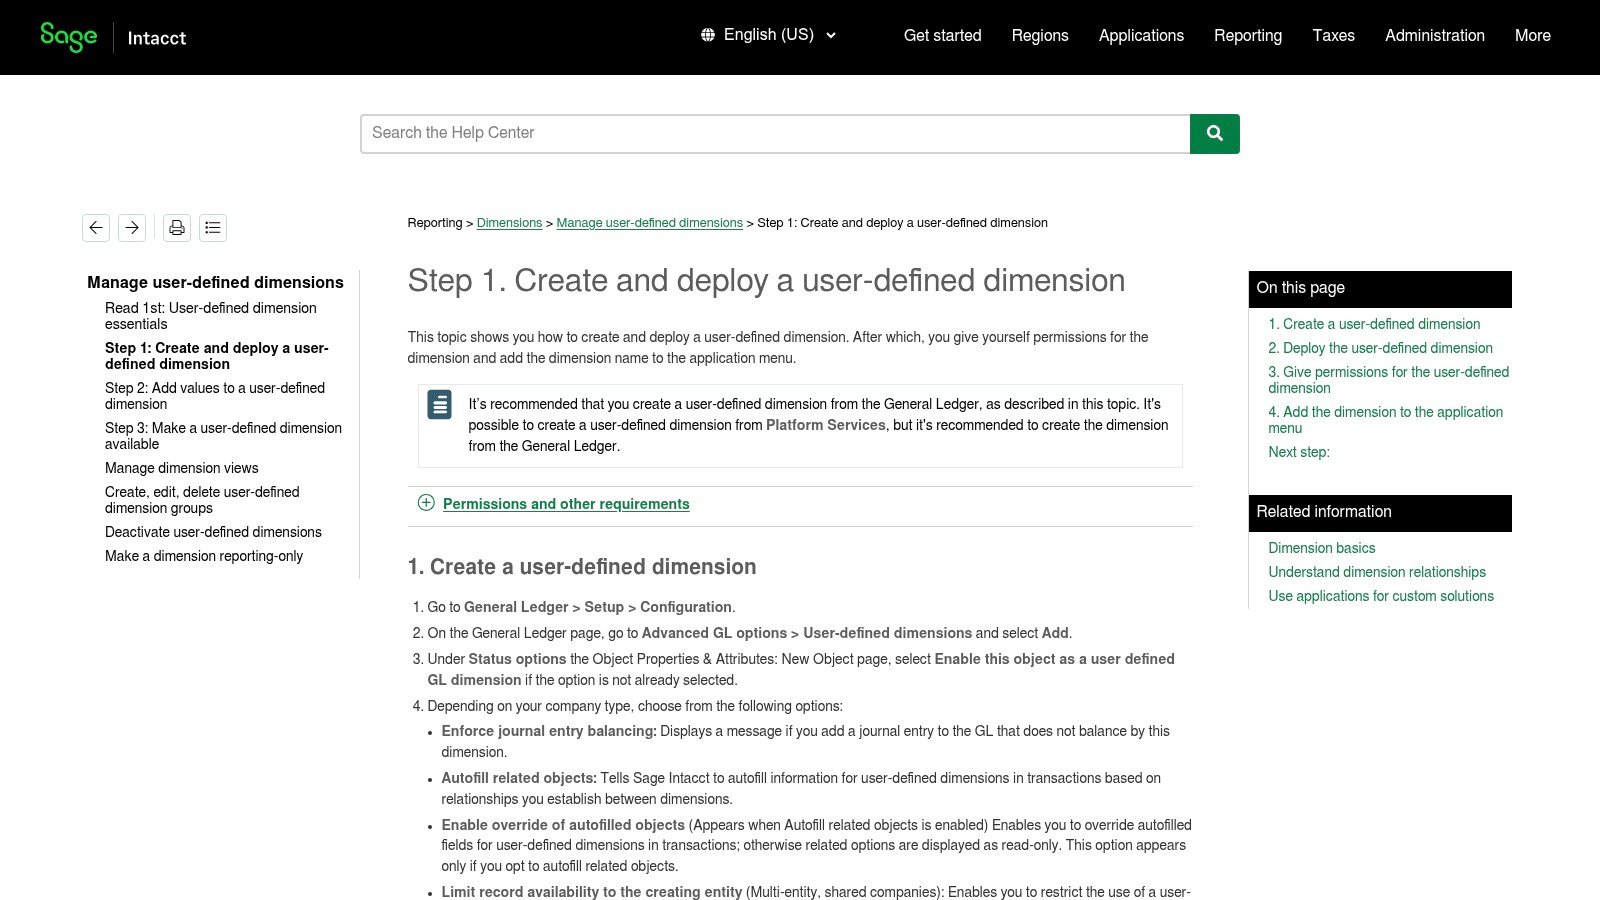Select Step 1: Create and deploy sidebar item
Screen dimensions: 1600x900
(217, 356)
